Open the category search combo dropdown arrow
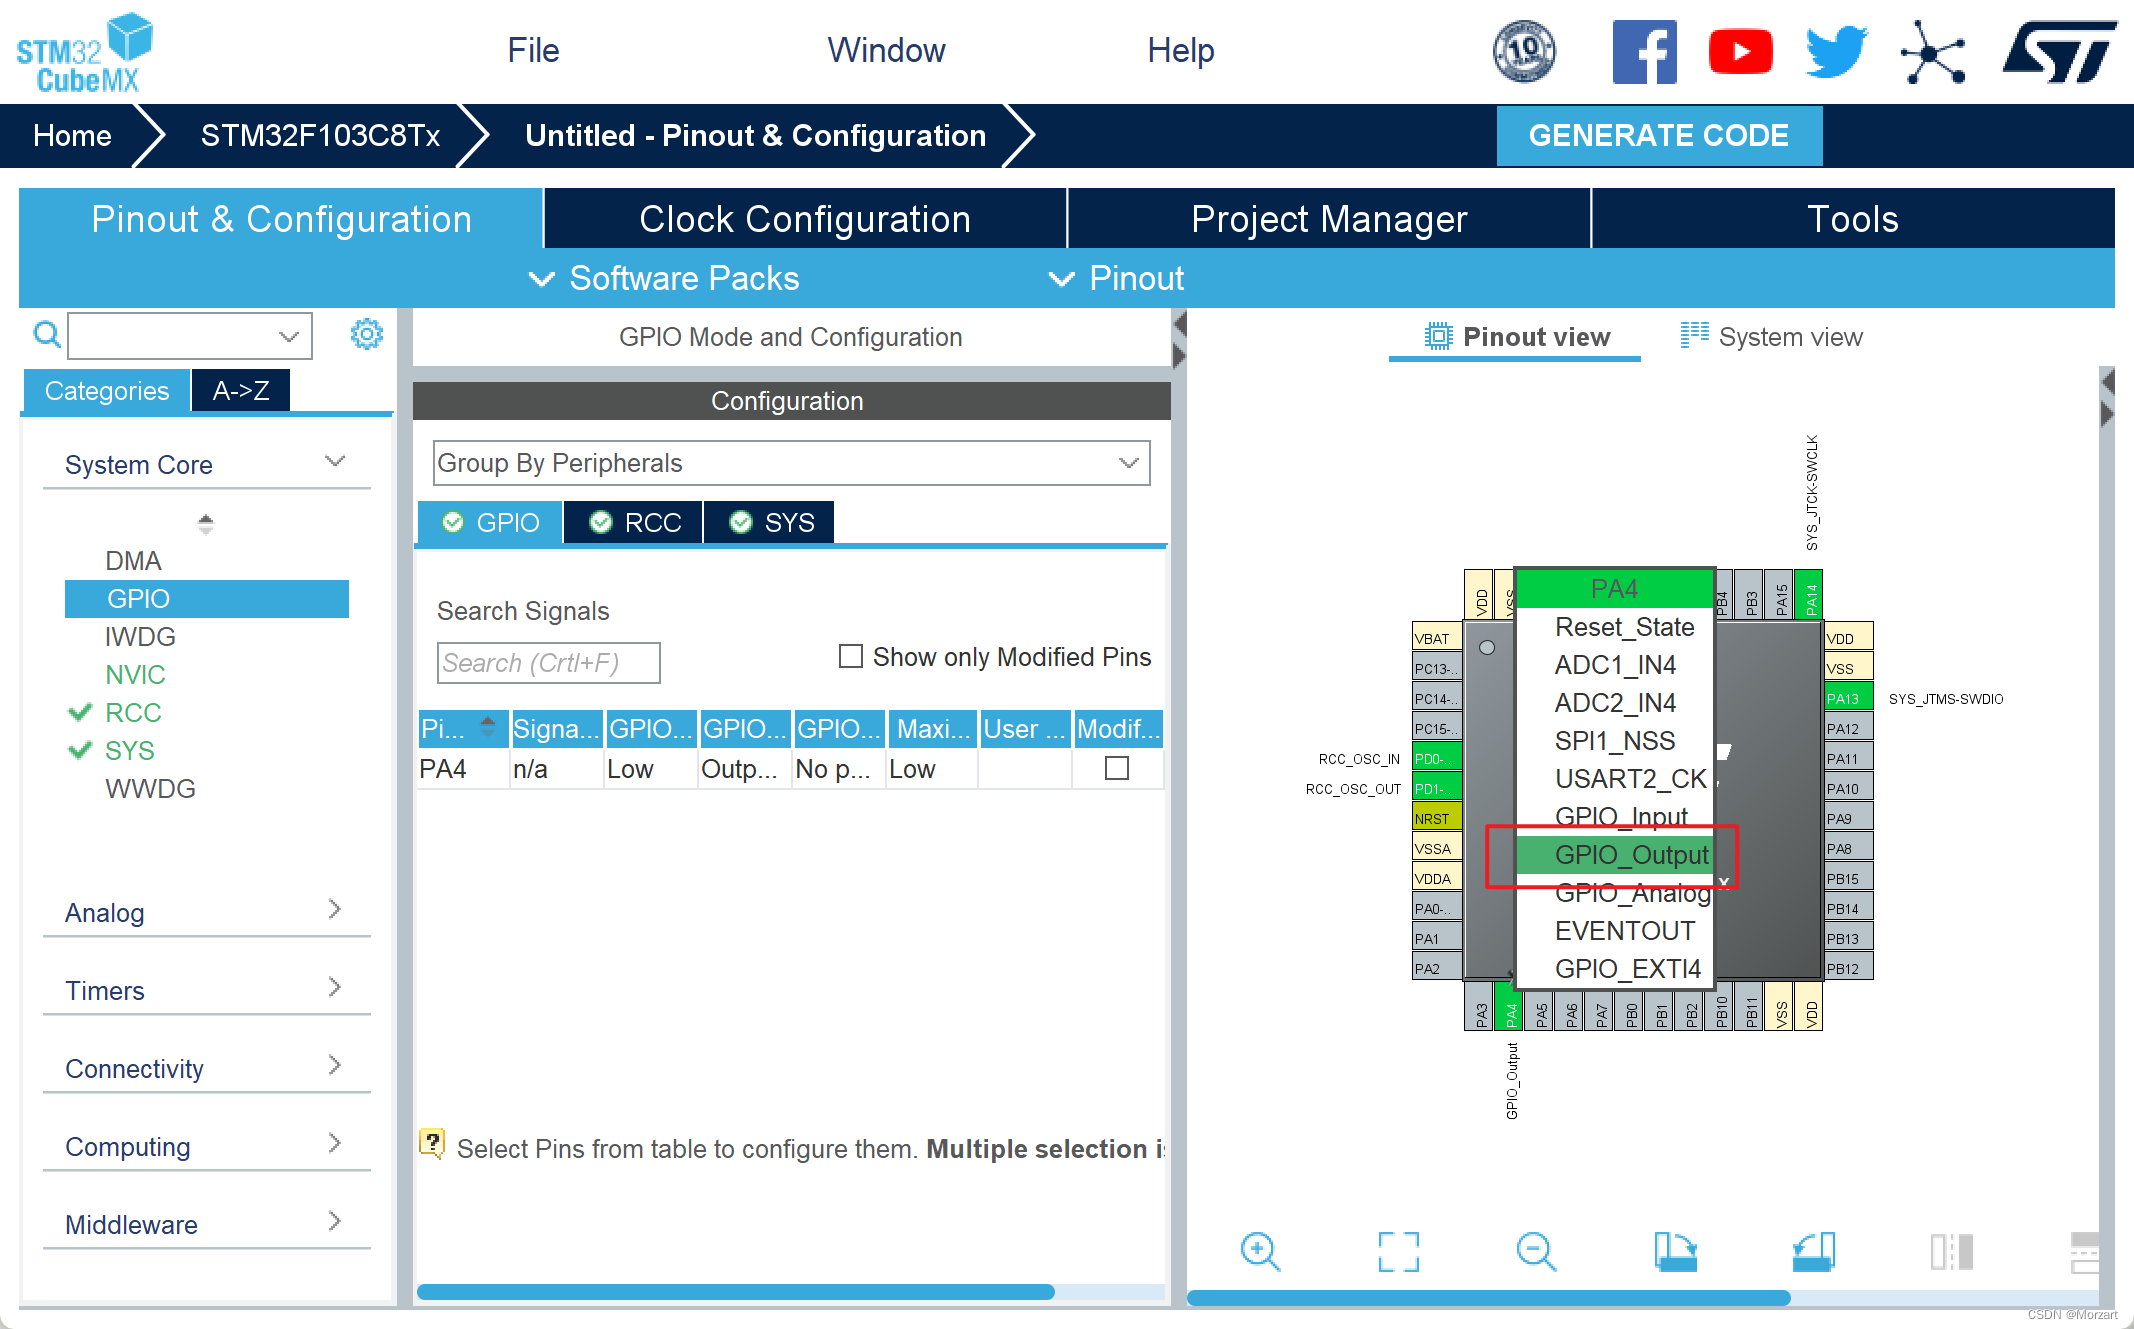Viewport: 2134px width, 1329px height. coord(289,336)
